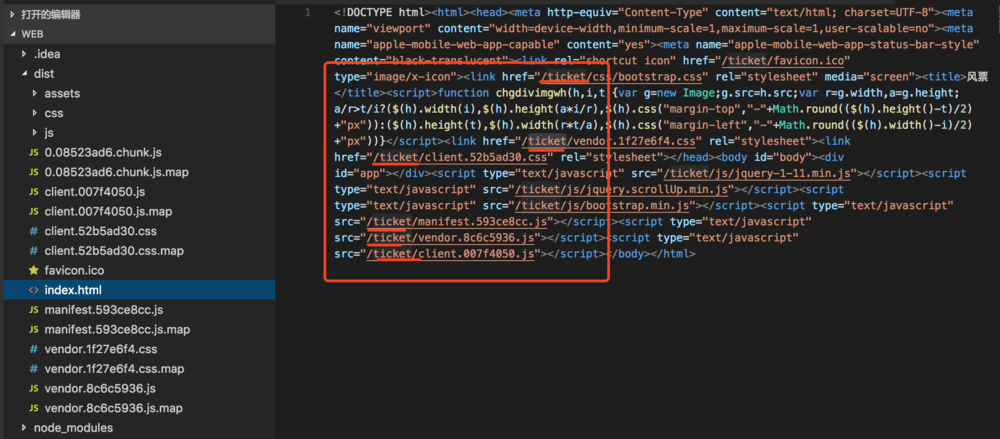Follow /ticket/js/jquery.scrollUp.min.js link in code
The image size is (1000, 439).
tap(624, 190)
